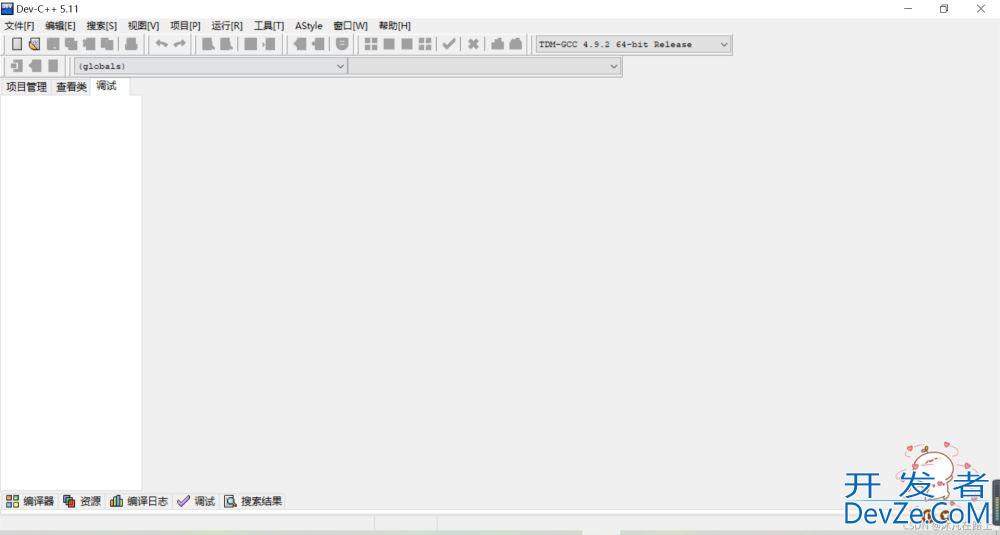Click the Insert icon in second toolbar row
This screenshot has height=535, width=1000.
point(17,66)
